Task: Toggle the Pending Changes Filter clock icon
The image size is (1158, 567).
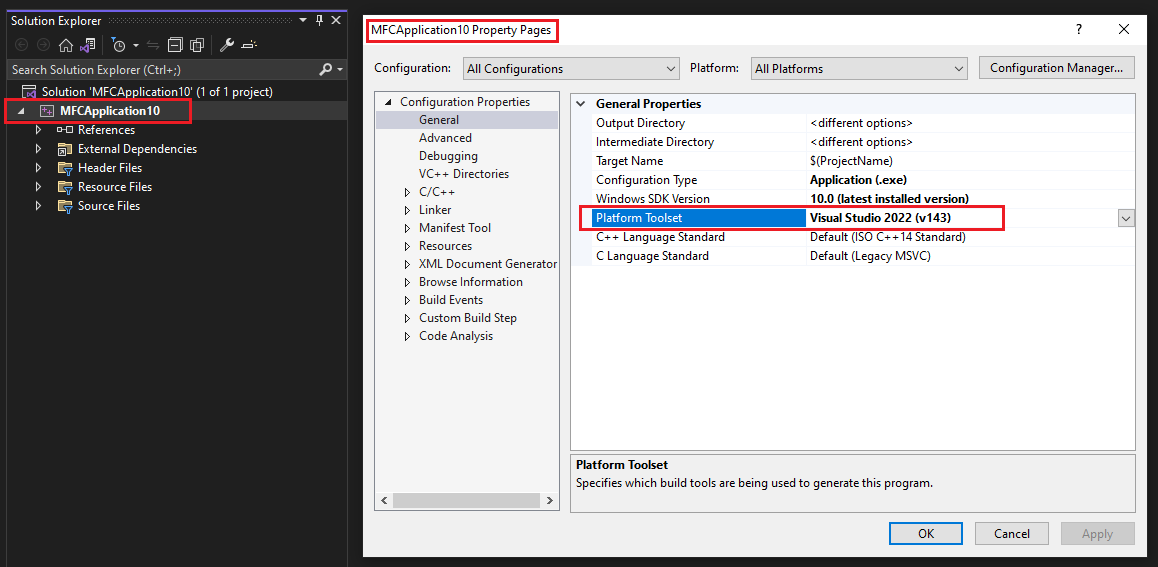Action: pyautogui.click(x=119, y=46)
